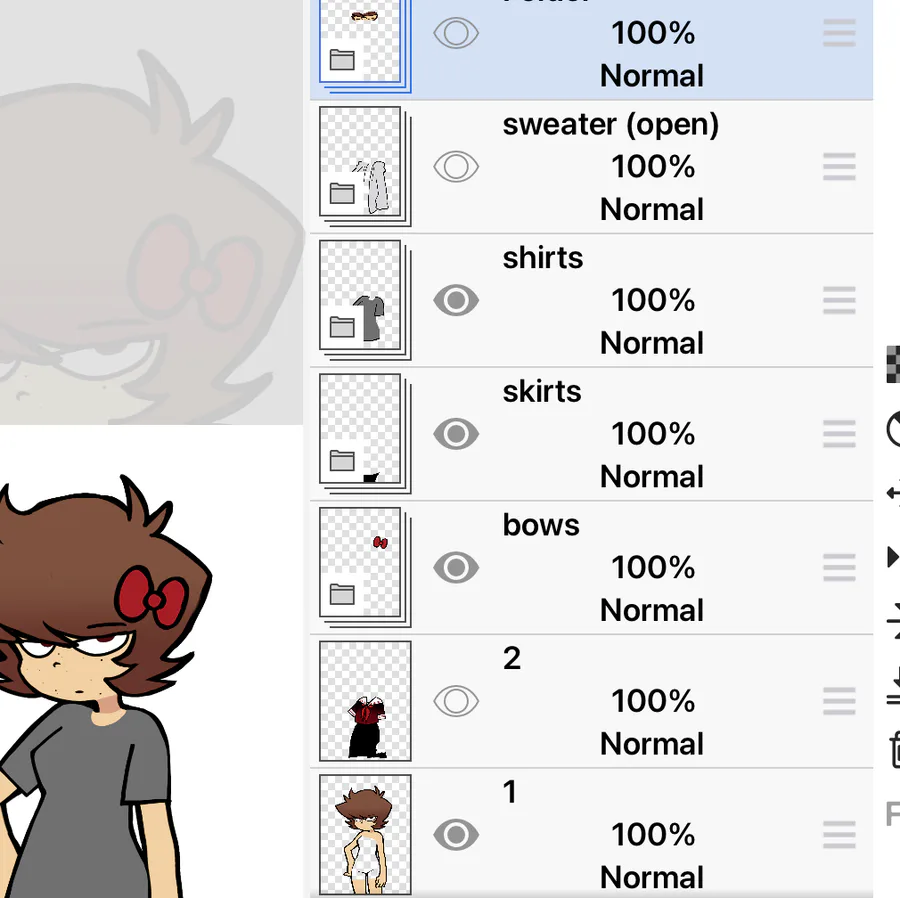Grab the reorder handle of top Folder layer

[839, 33]
